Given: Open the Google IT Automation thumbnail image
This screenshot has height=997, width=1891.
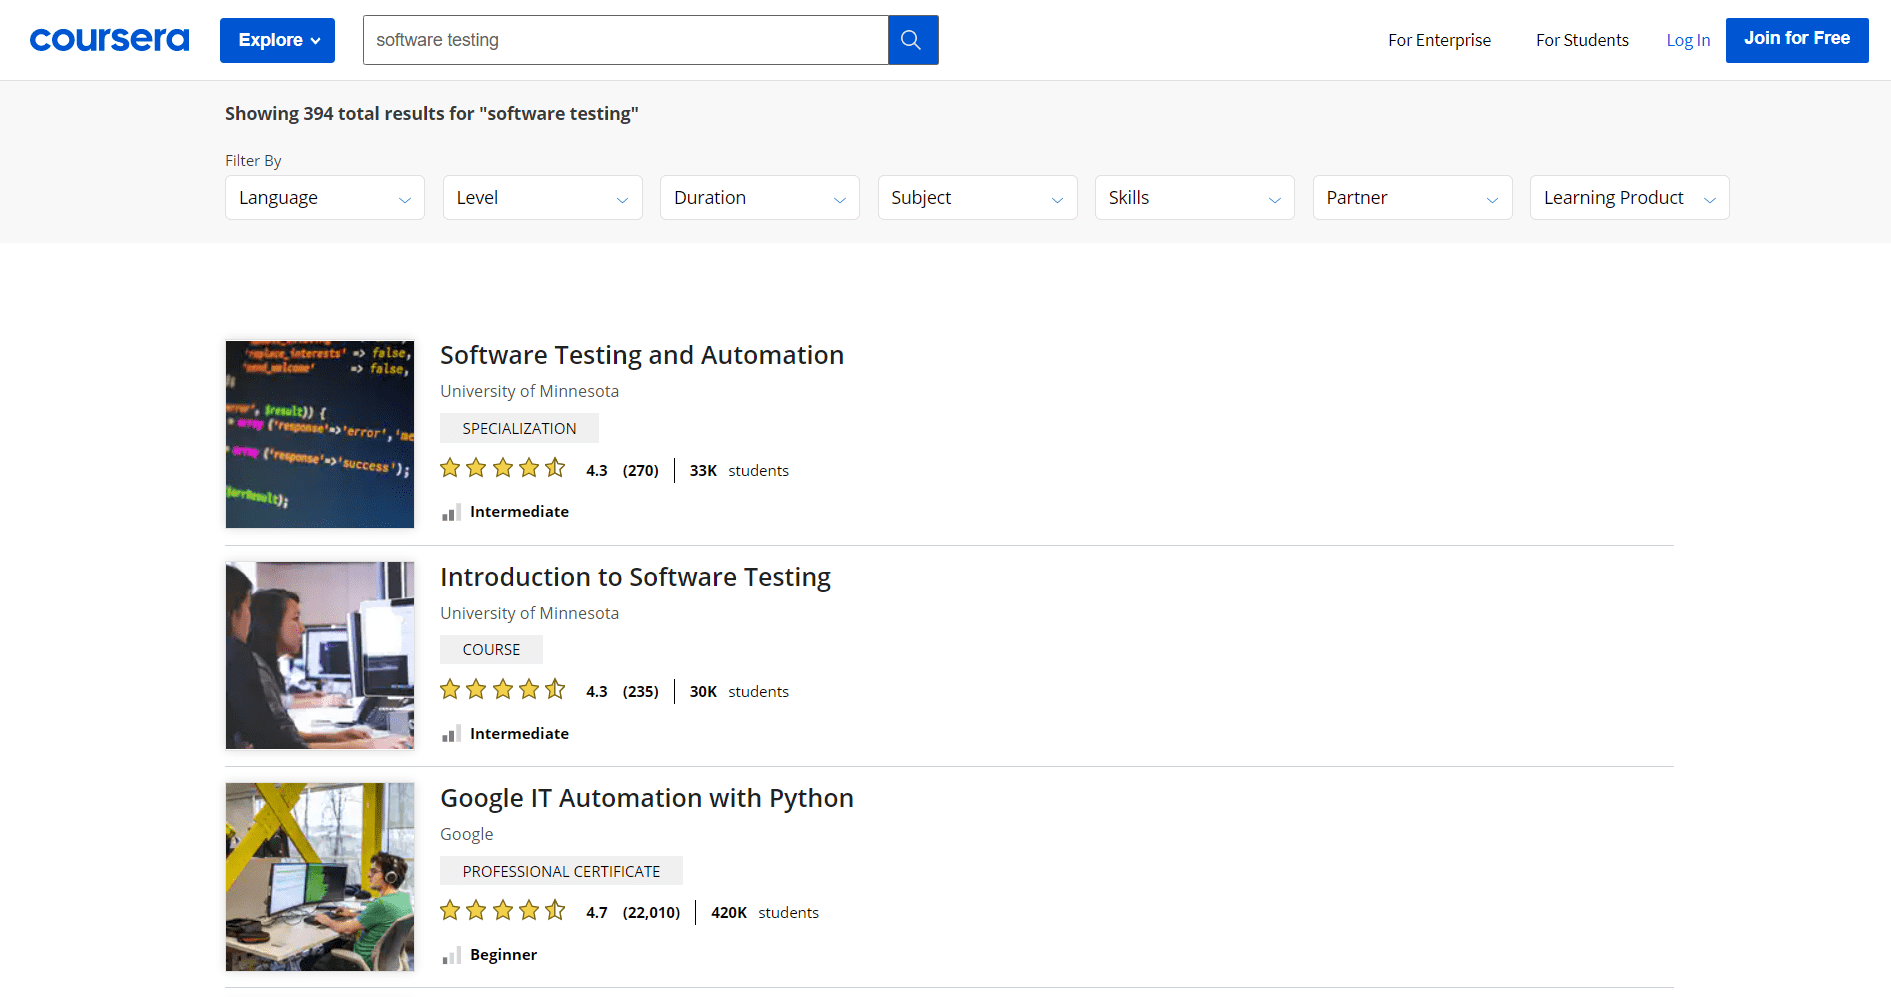Looking at the screenshot, I should (x=320, y=877).
